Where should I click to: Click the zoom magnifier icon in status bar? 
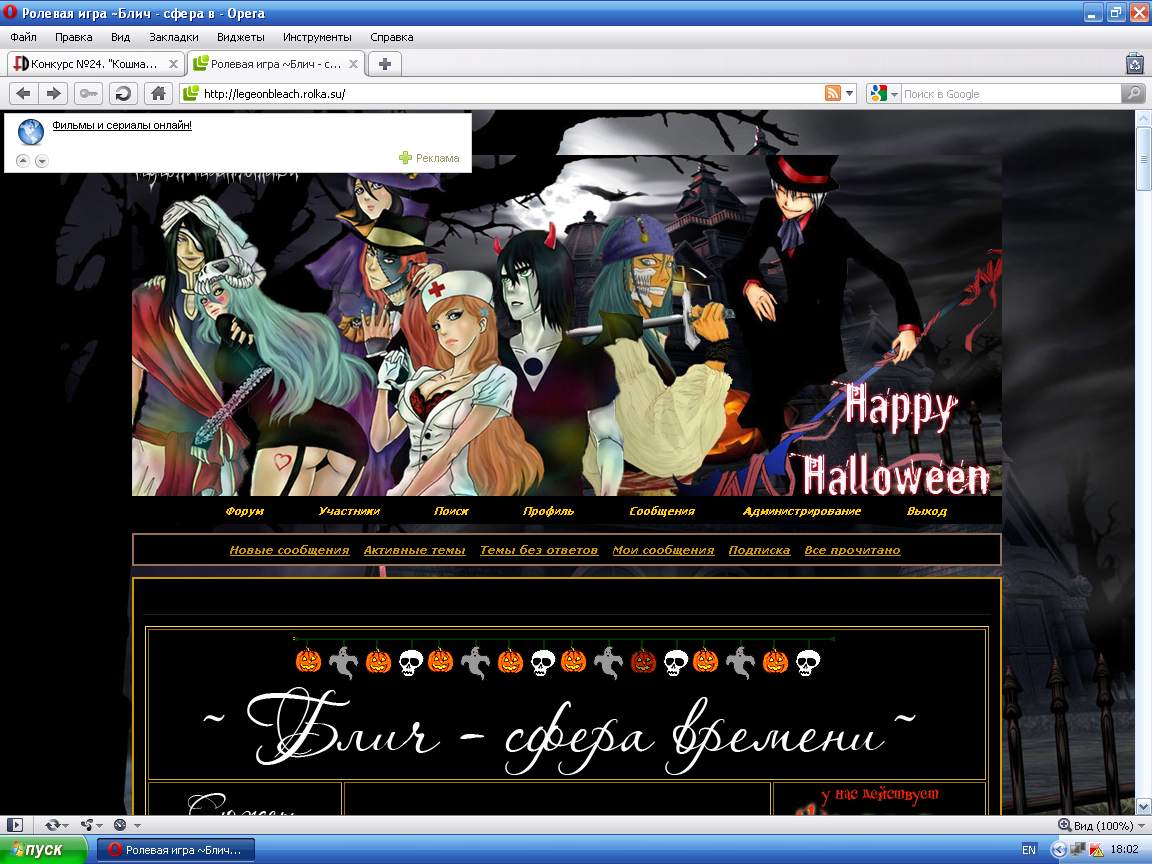(x=1064, y=825)
